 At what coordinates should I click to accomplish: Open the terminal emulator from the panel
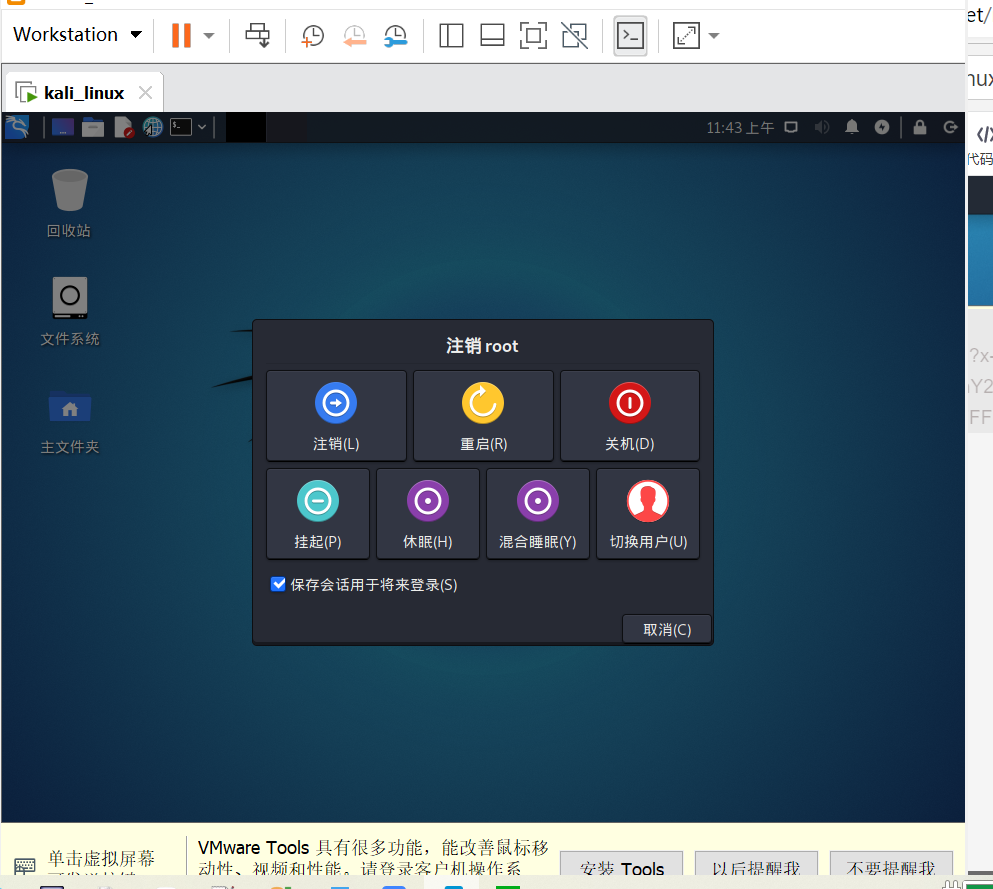click(x=181, y=127)
